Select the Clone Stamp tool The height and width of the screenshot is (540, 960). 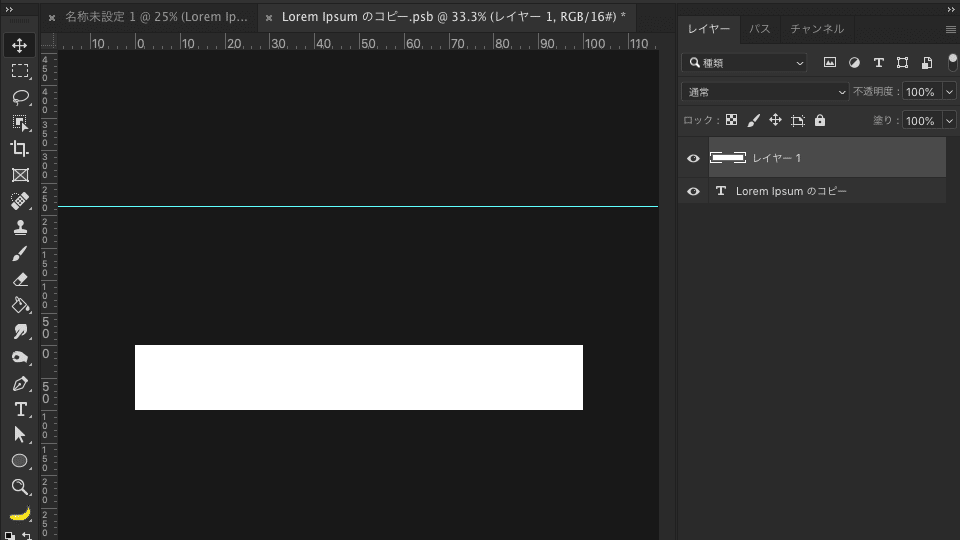click(x=20, y=227)
